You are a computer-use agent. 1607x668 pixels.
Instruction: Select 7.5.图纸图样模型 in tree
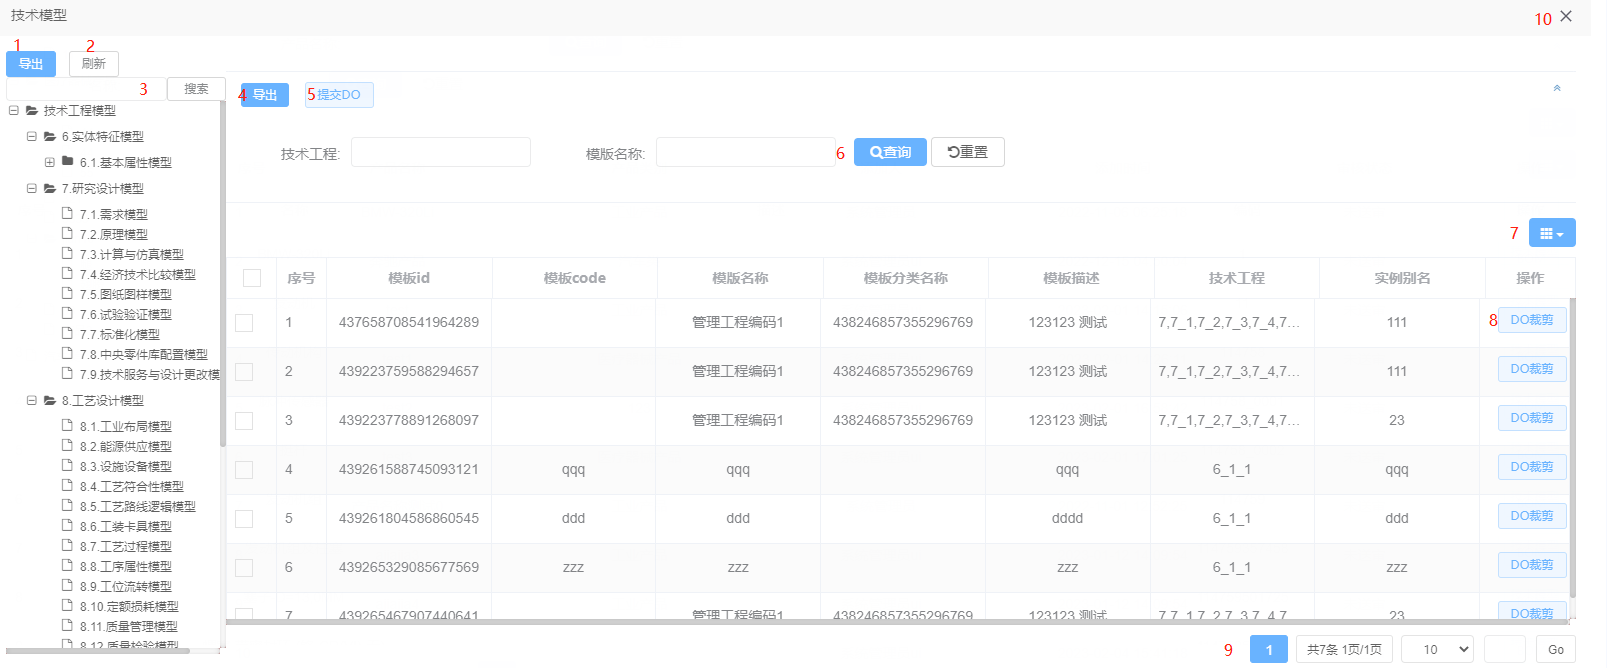pos(126,295)
